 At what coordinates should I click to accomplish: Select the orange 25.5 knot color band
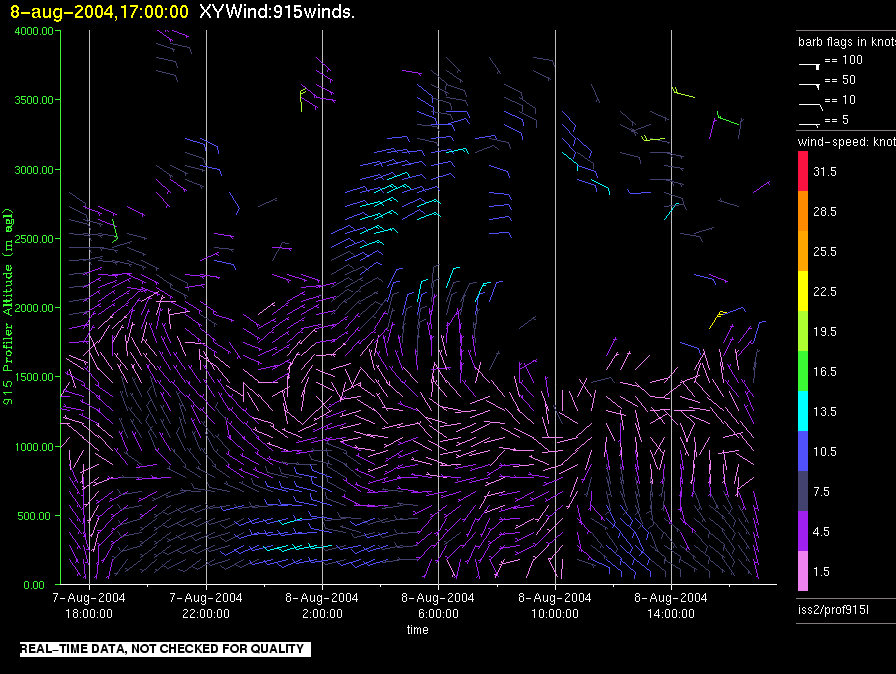coord(803,251)
